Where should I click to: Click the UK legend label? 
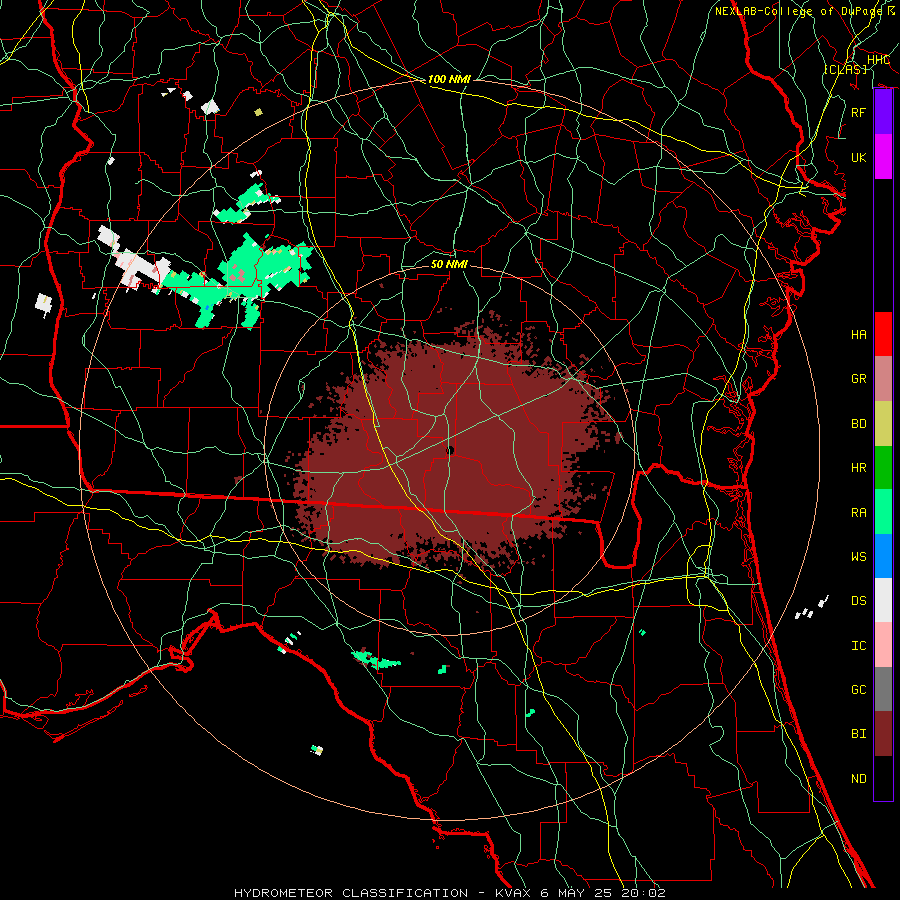pos(858,157)
